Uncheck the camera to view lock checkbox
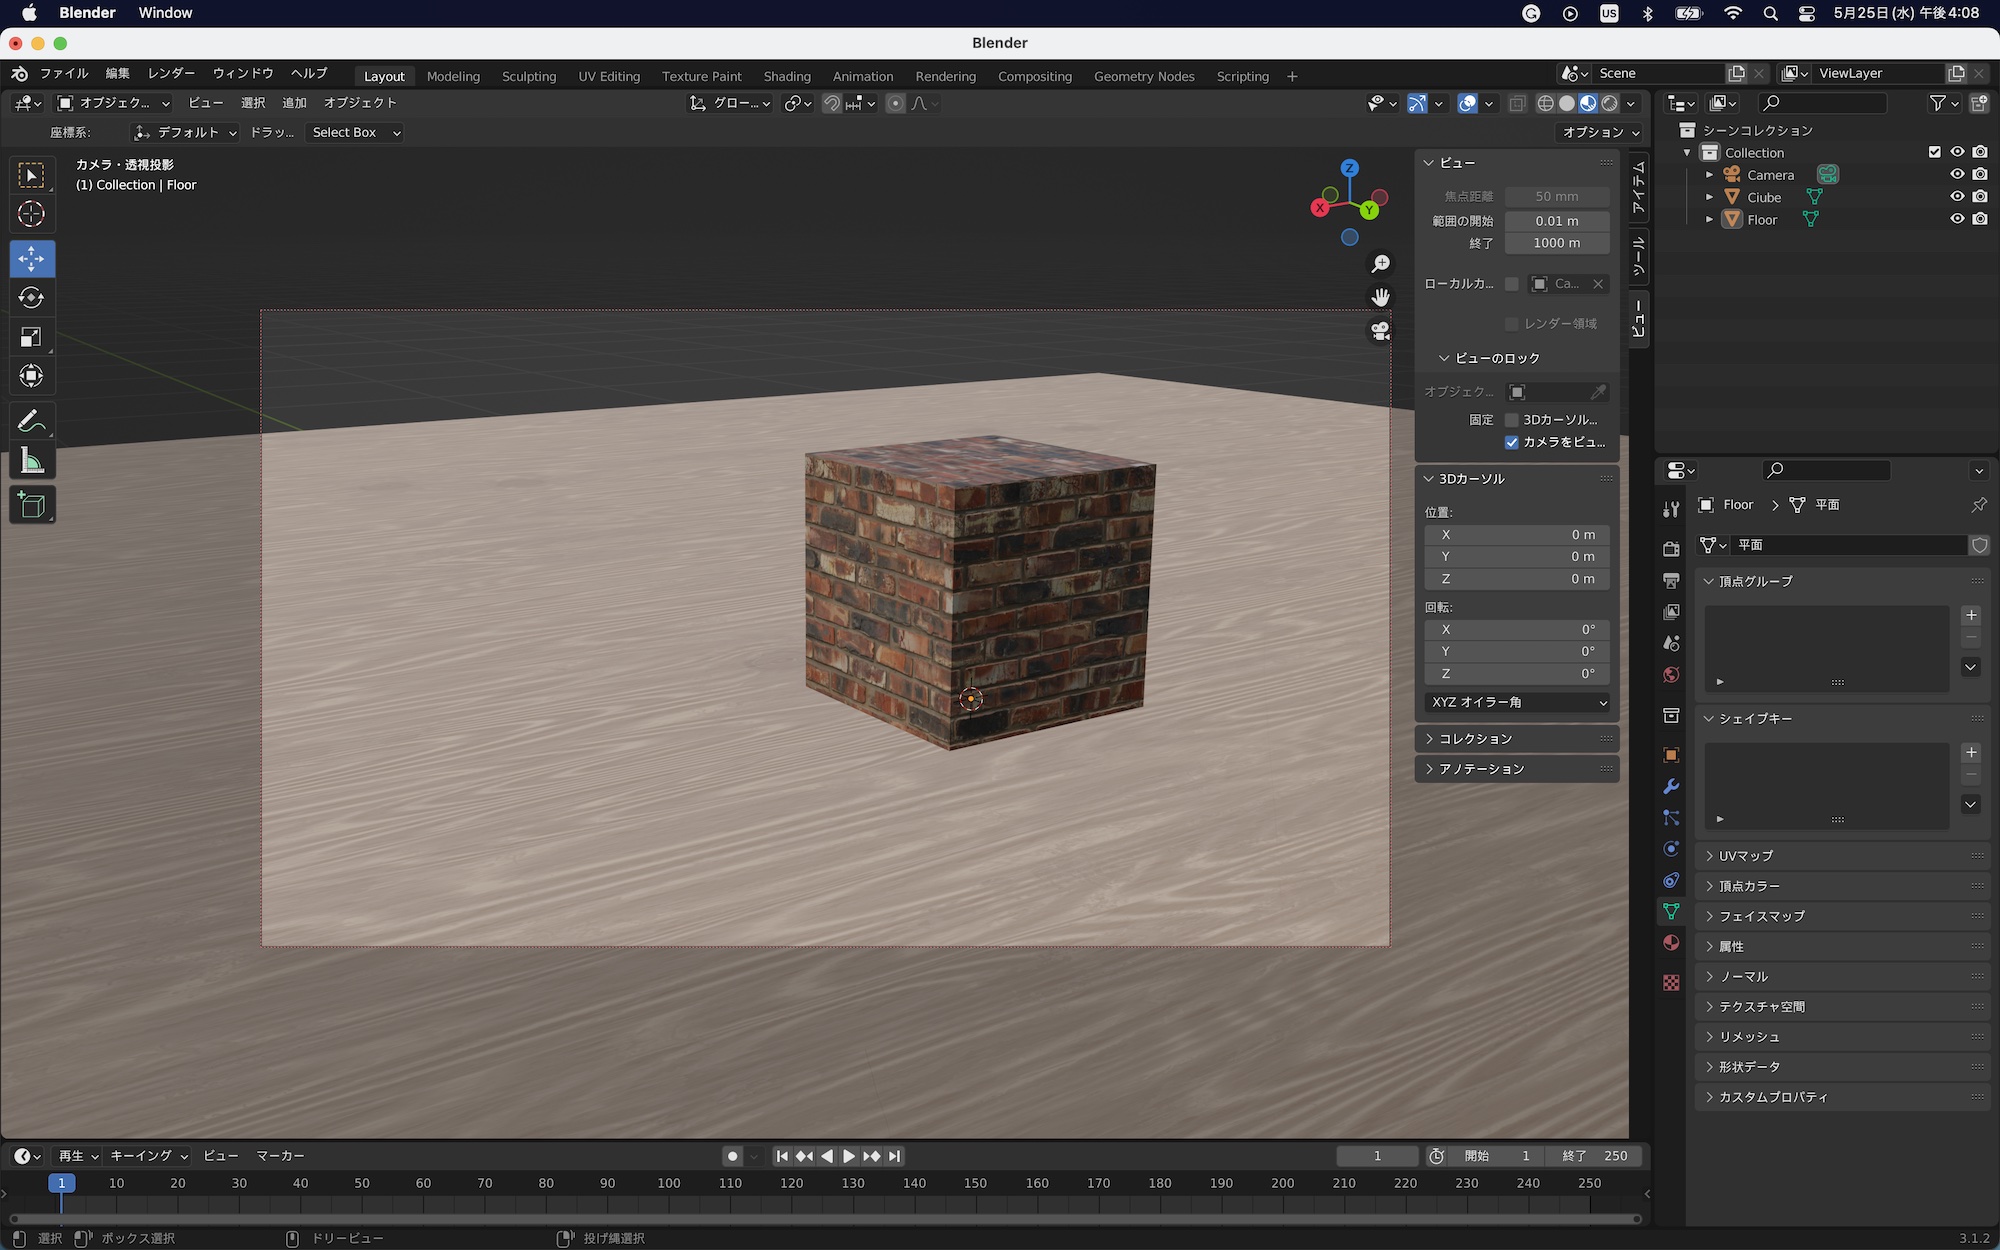Viewport: 2000px width, 1250px height. pos(1512,442)
